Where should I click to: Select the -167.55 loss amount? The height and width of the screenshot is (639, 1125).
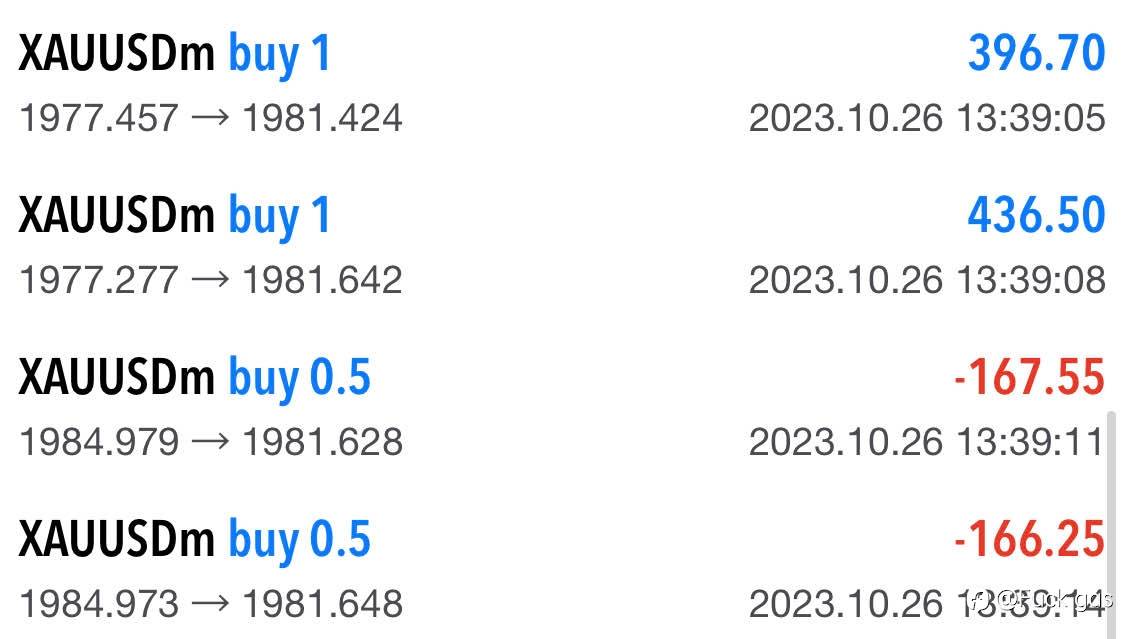(x=1029, y=378)
